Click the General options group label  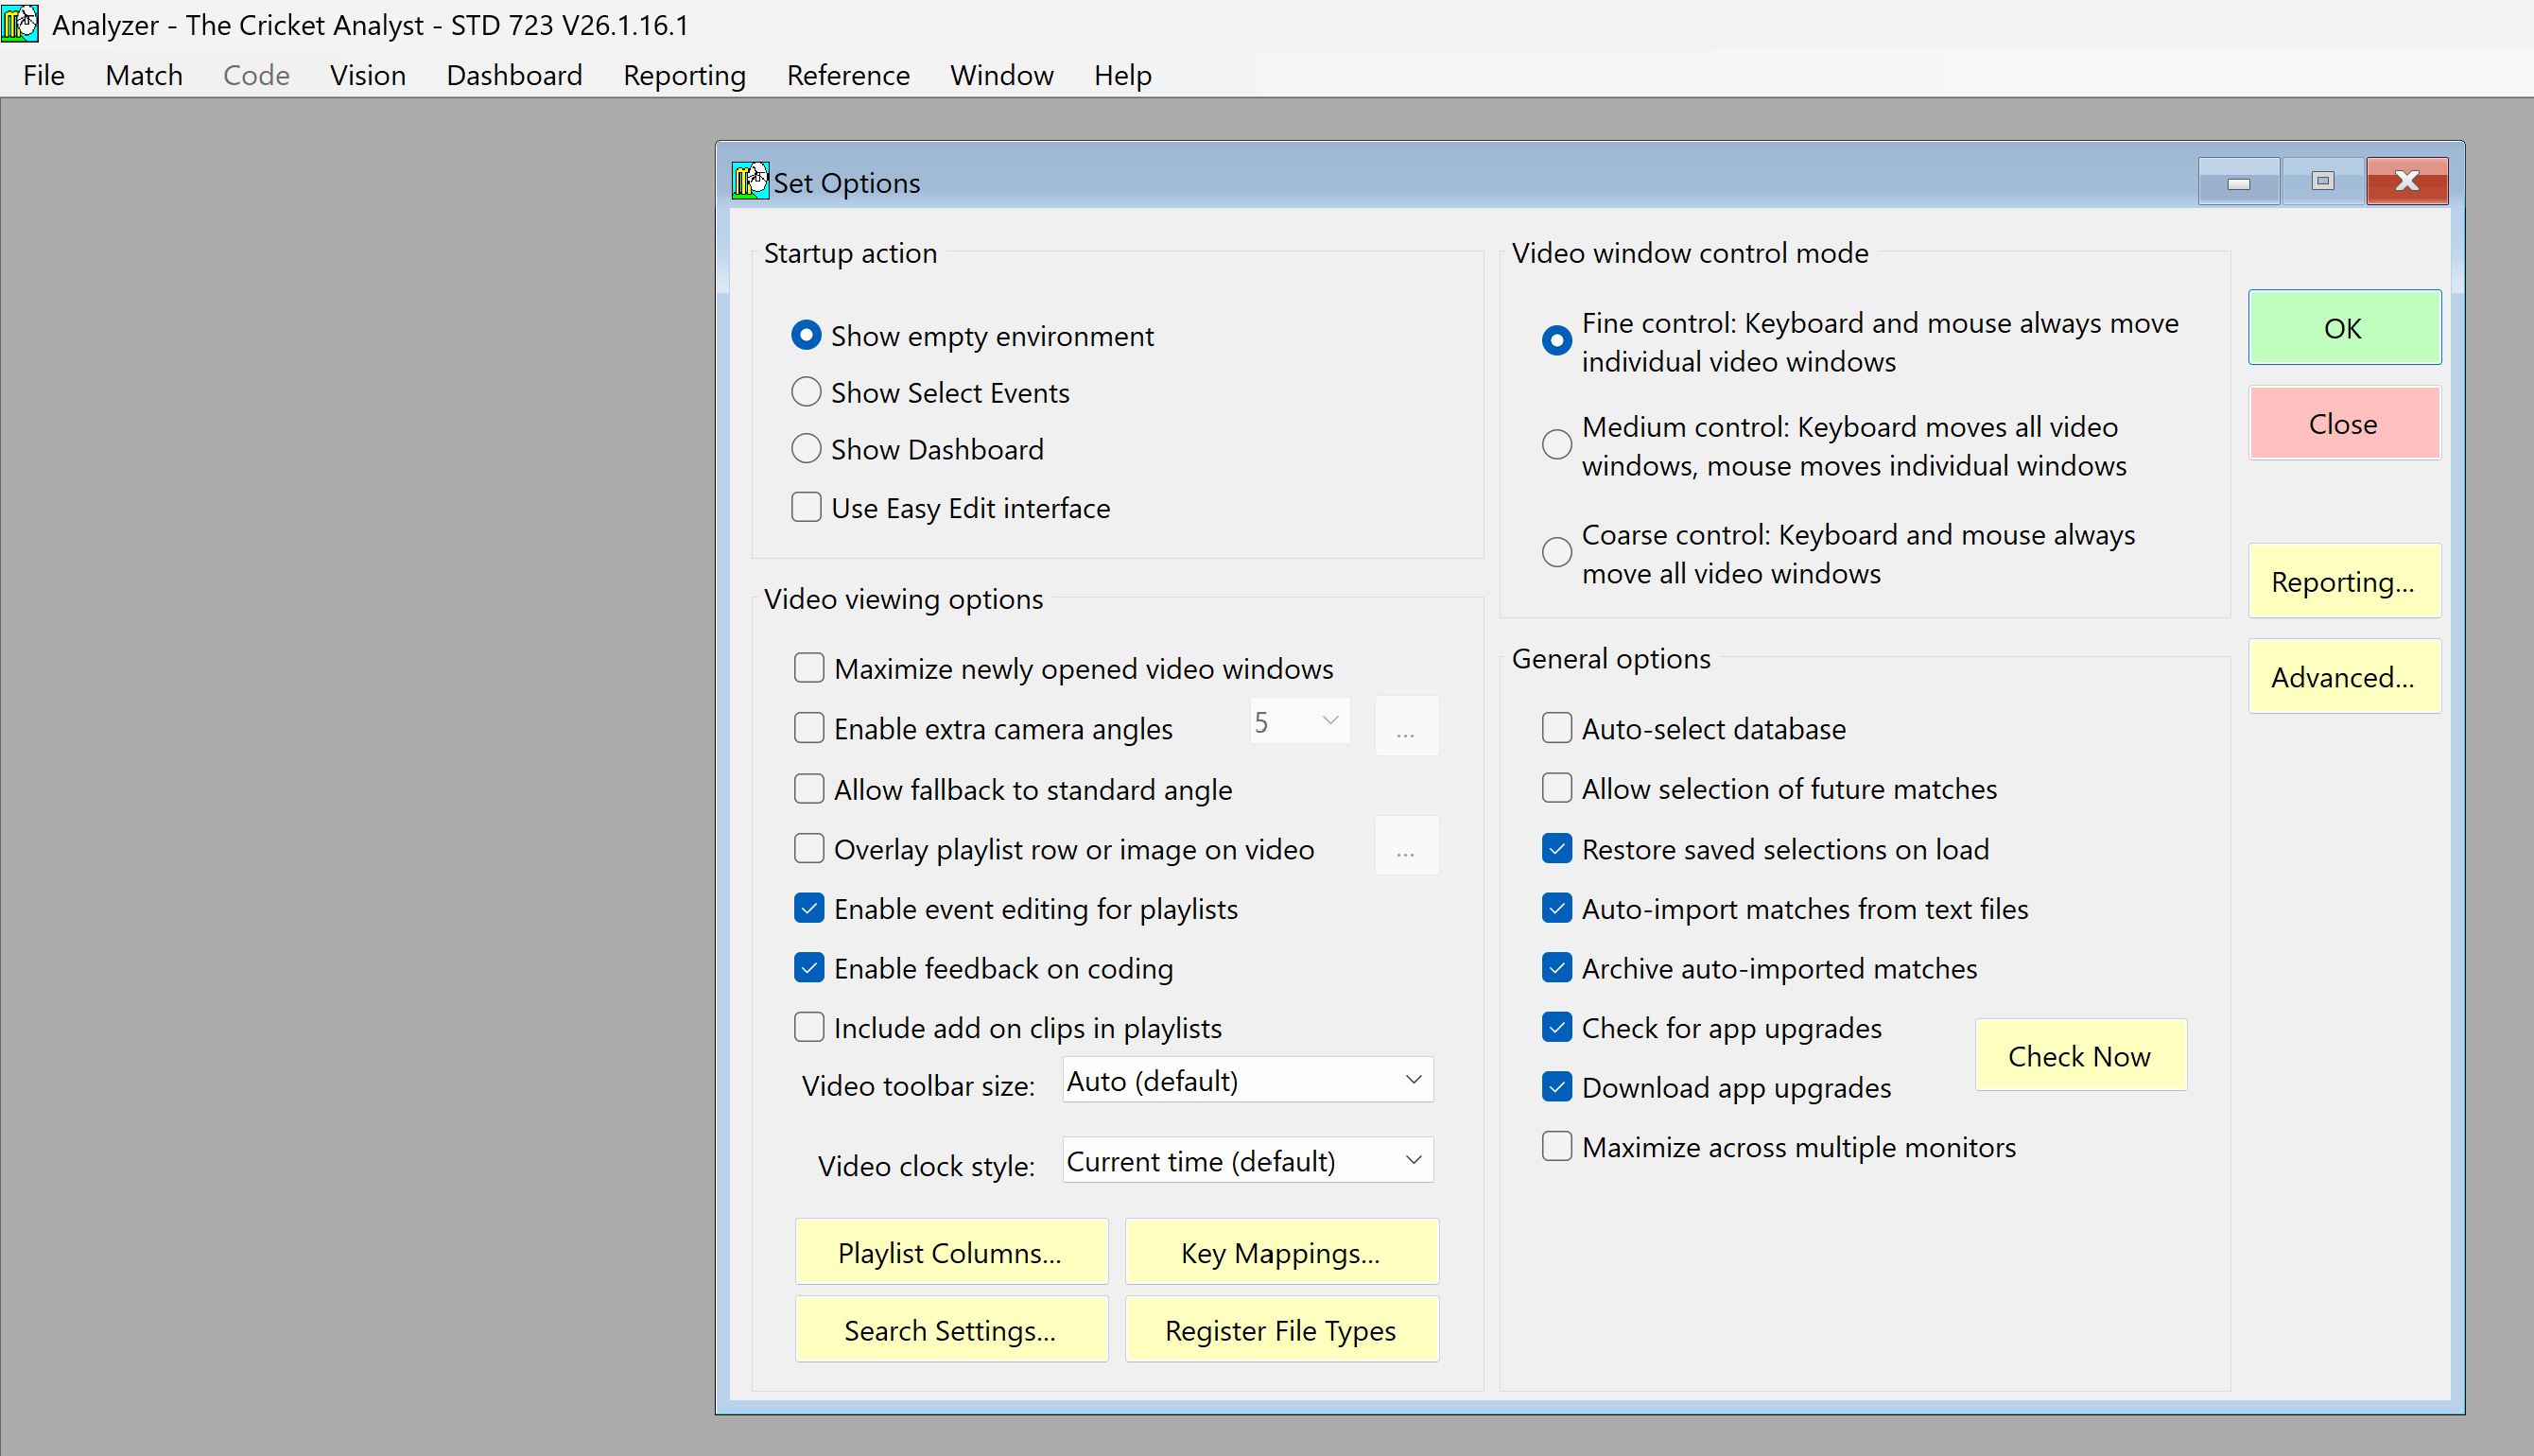[1610, 659]
